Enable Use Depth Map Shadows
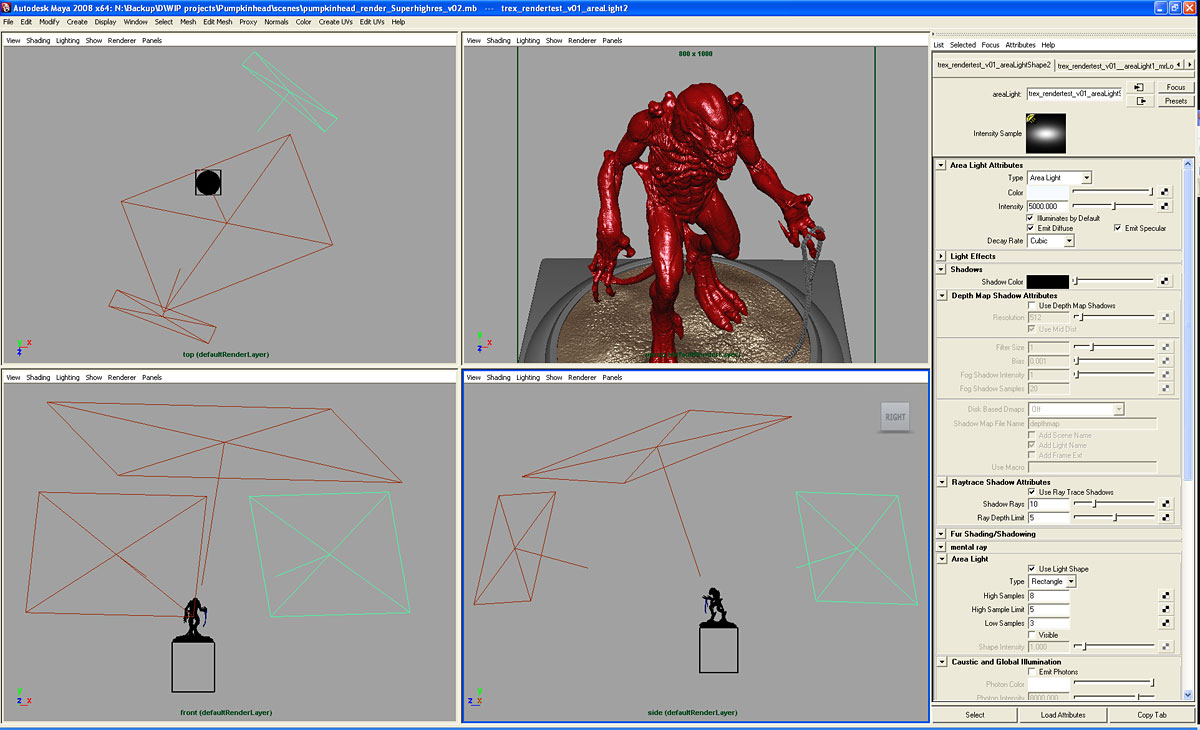1200x730 pixels. [x=1032, y=306]
